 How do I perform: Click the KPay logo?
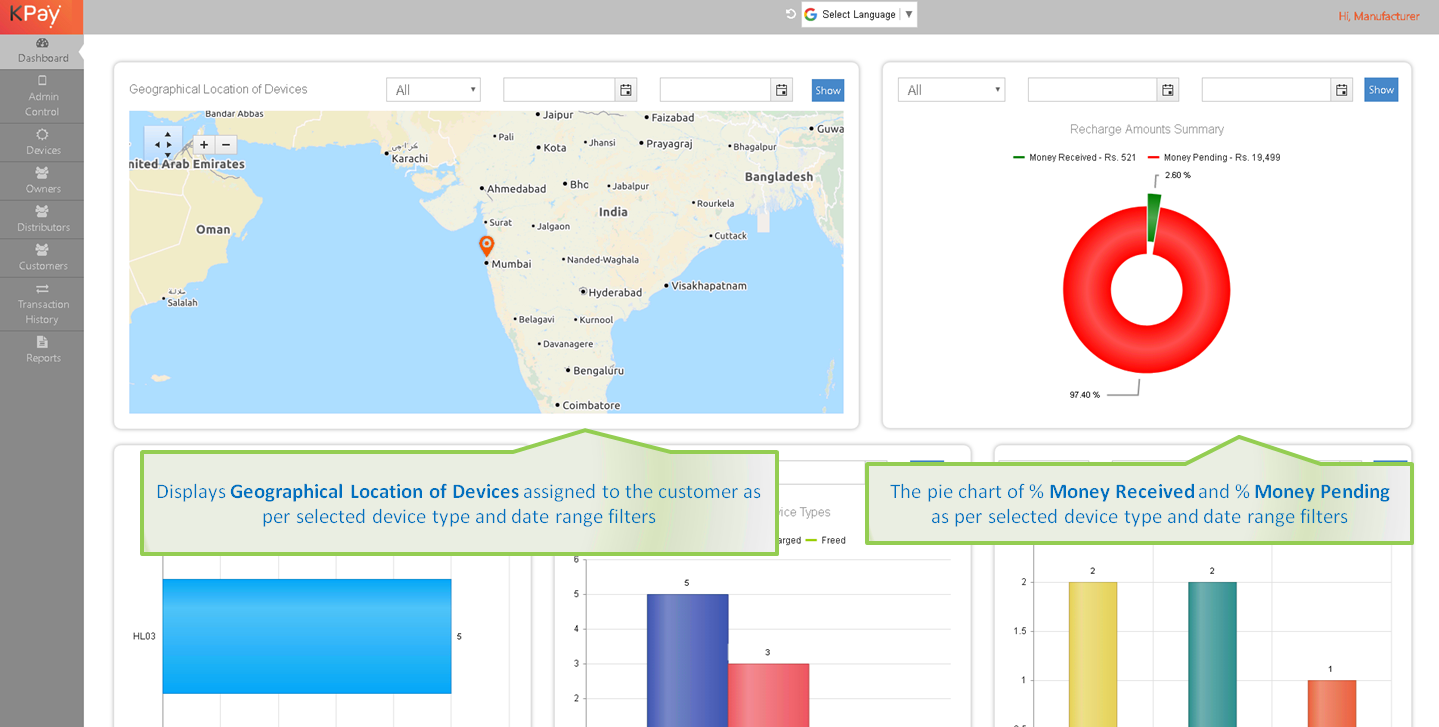coord(37,15)
